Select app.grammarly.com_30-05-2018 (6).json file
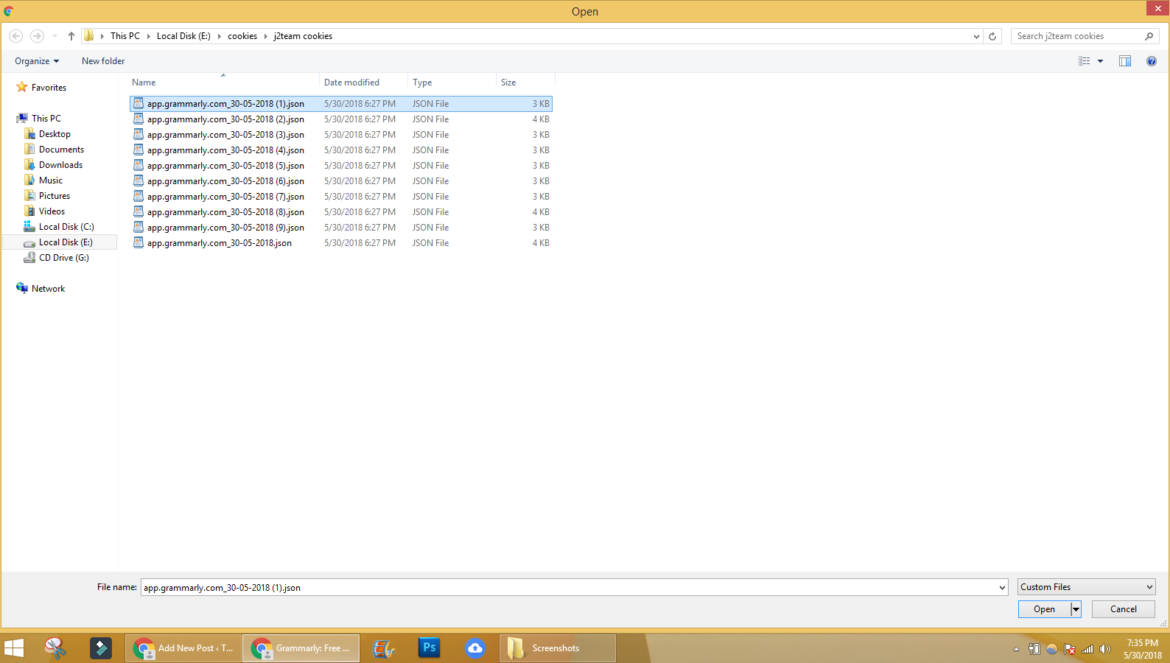1170x663 pixels. (341, 181)
